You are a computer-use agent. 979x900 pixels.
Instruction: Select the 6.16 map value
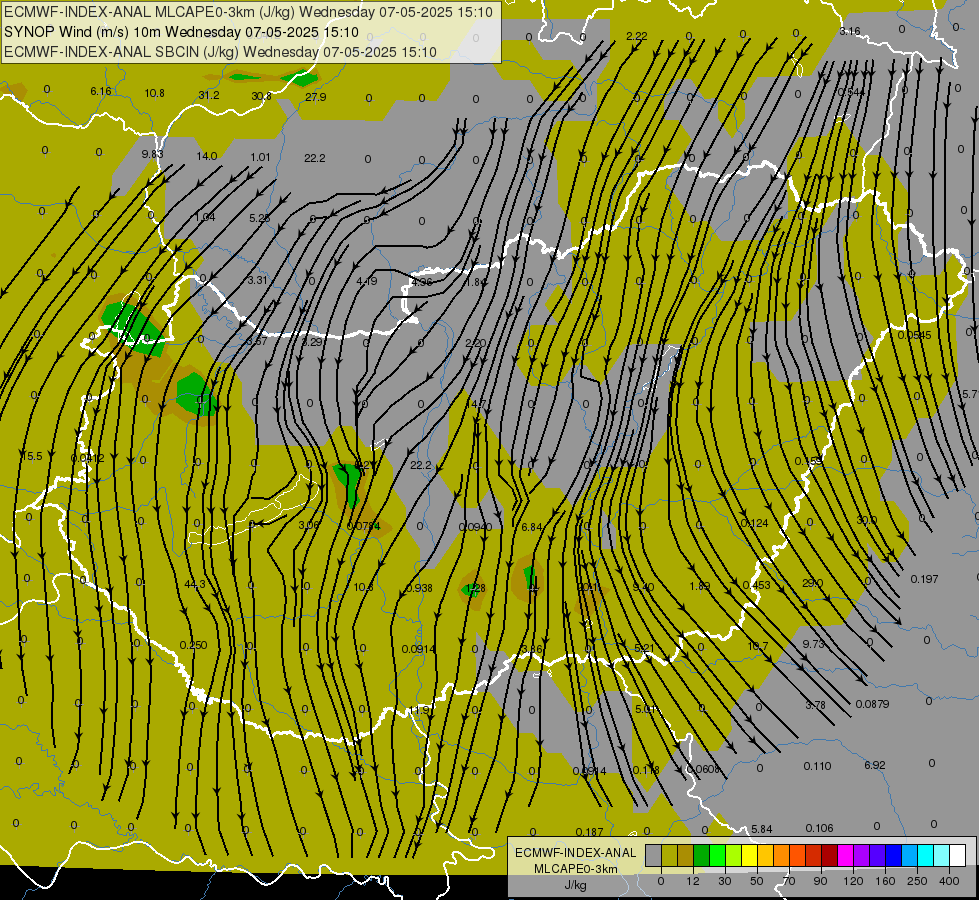click(101, 91)
